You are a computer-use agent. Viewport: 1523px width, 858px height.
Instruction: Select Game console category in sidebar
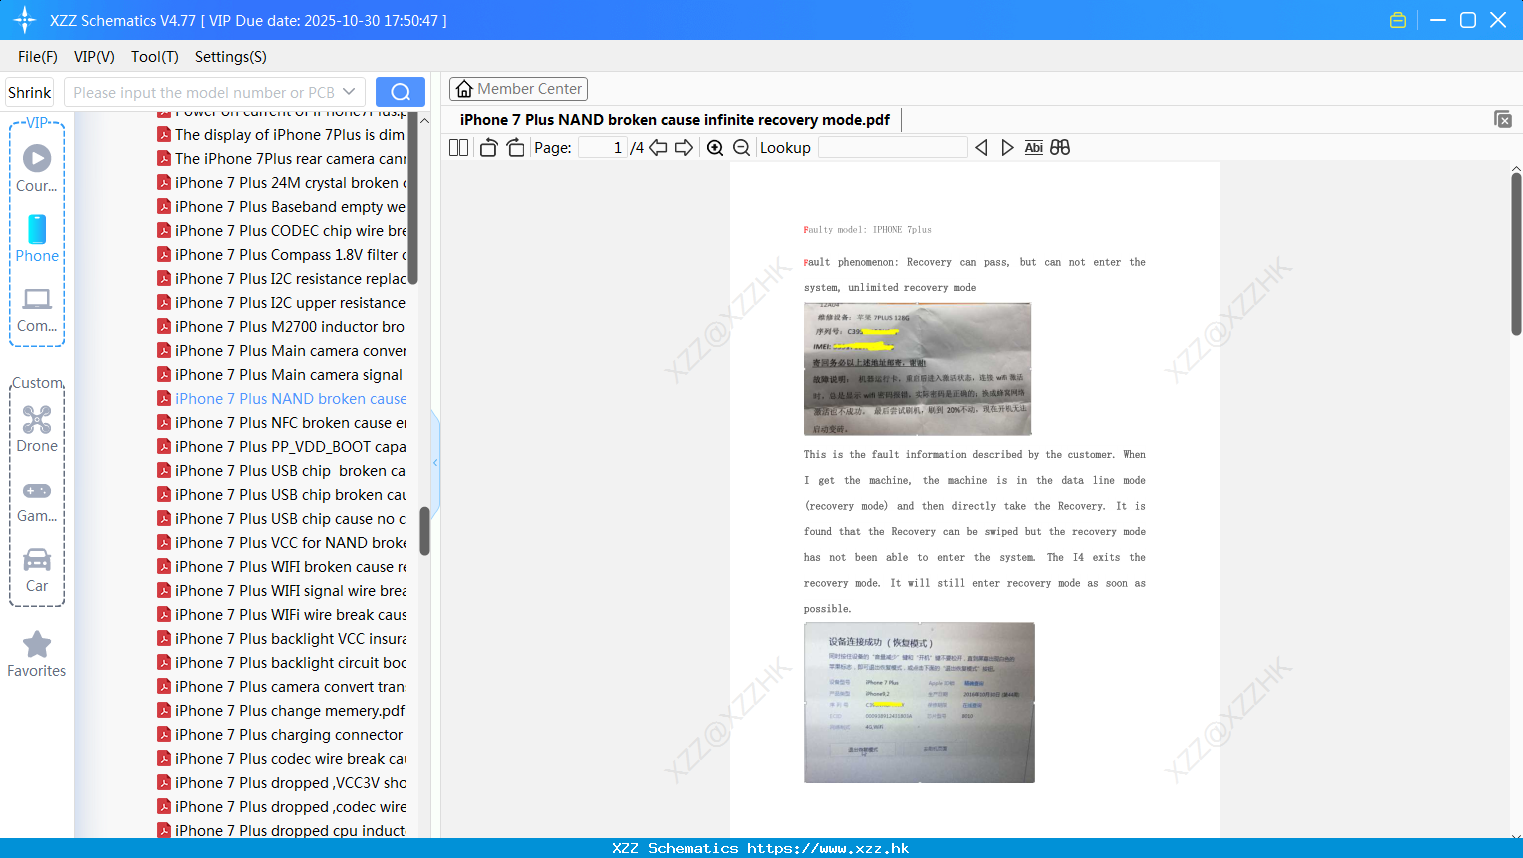pyautogui.click(x=37, y=500)
